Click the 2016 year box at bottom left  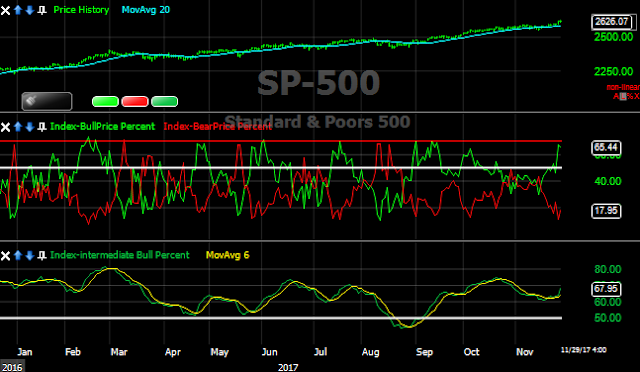[12, 367]
